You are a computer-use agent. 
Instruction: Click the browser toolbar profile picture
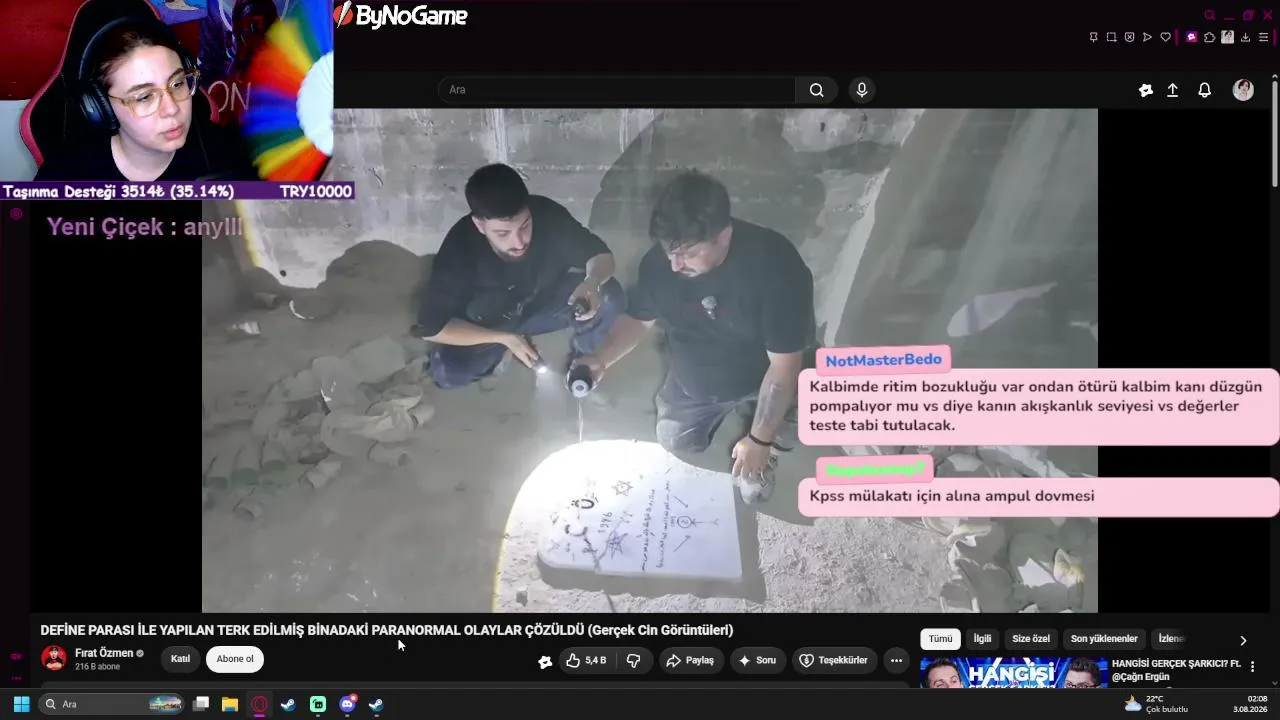1227,37
